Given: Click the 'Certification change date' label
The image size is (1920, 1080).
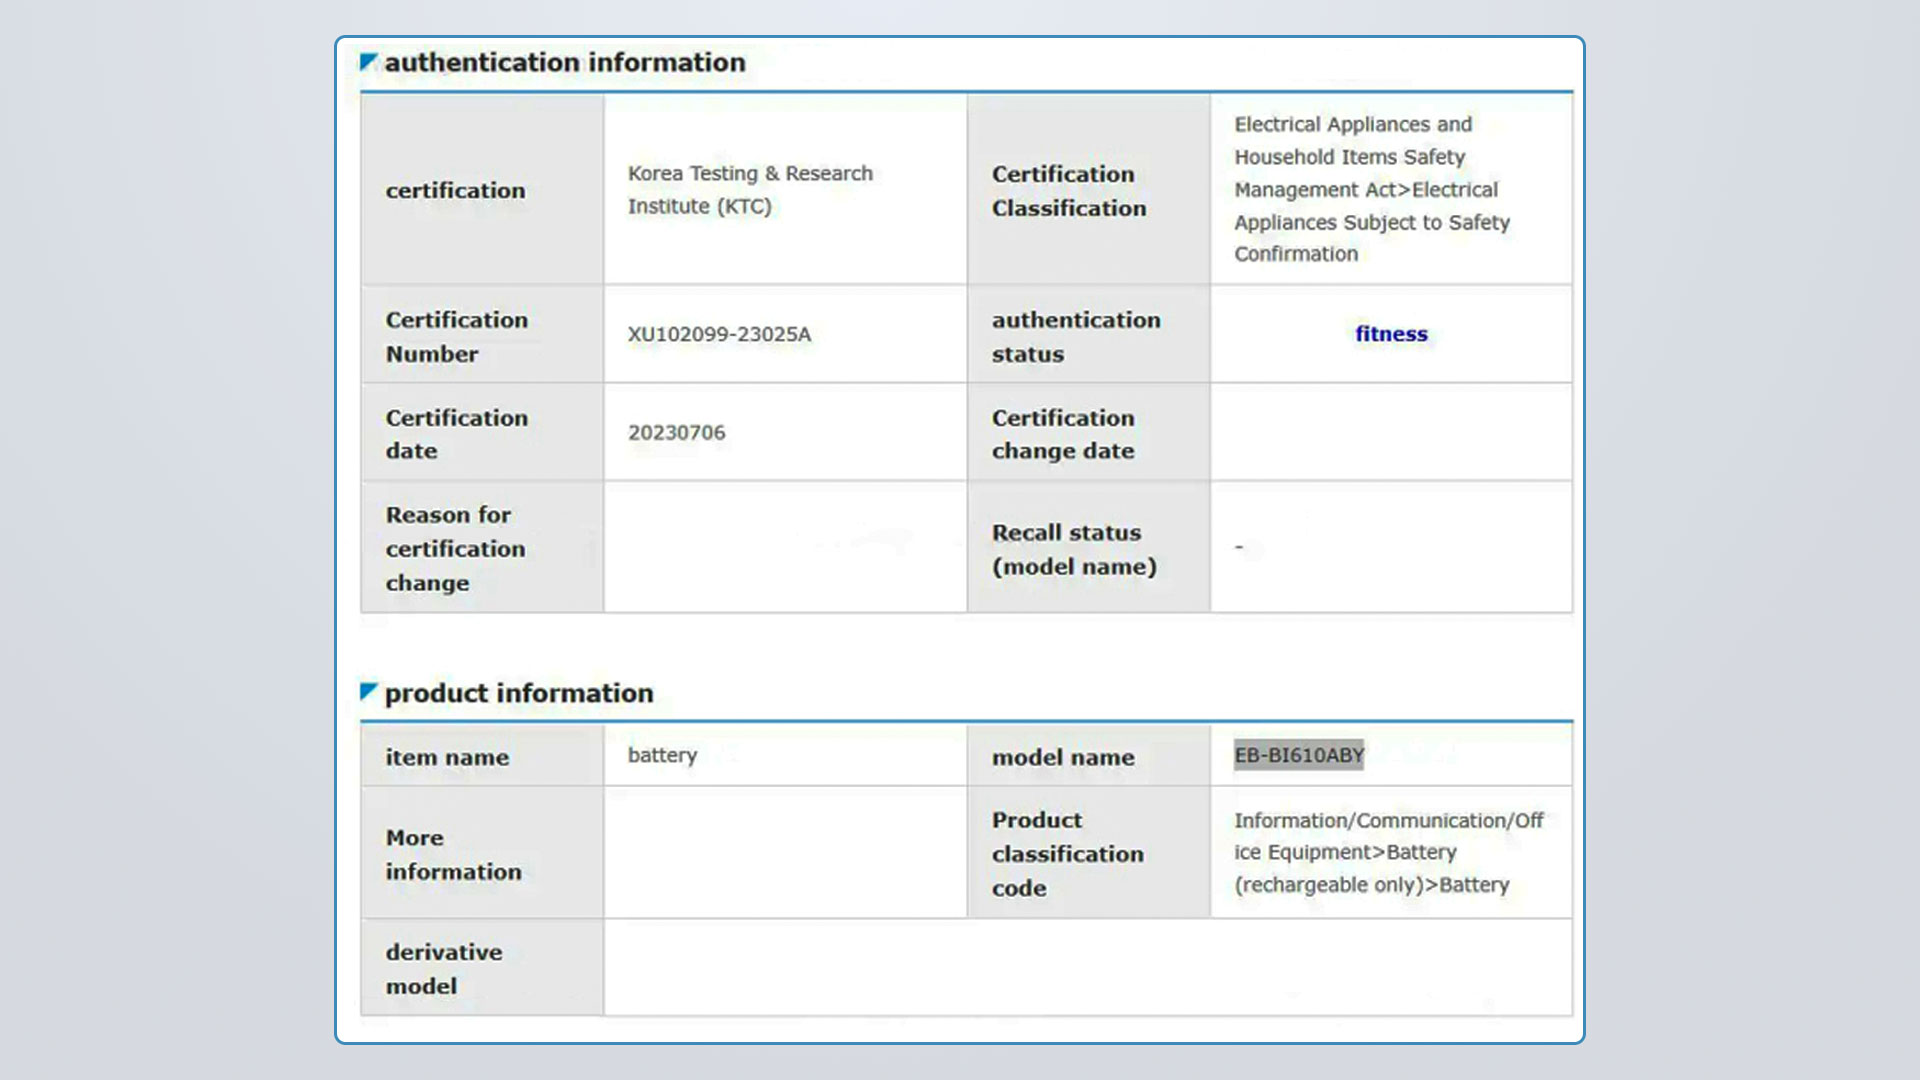Looking at the screenshot, I should [1063, 434].
